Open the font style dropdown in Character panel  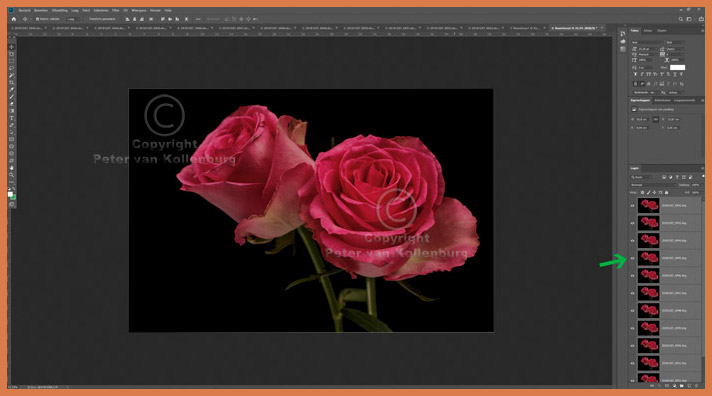pos(675,42)
